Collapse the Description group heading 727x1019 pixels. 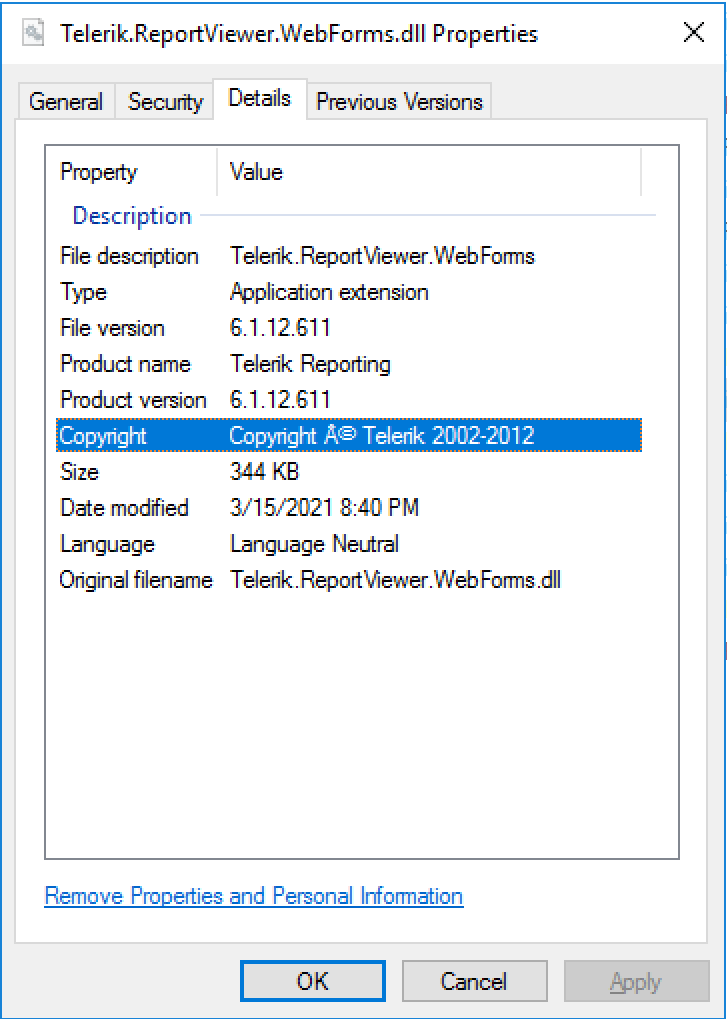click(132, 216)
